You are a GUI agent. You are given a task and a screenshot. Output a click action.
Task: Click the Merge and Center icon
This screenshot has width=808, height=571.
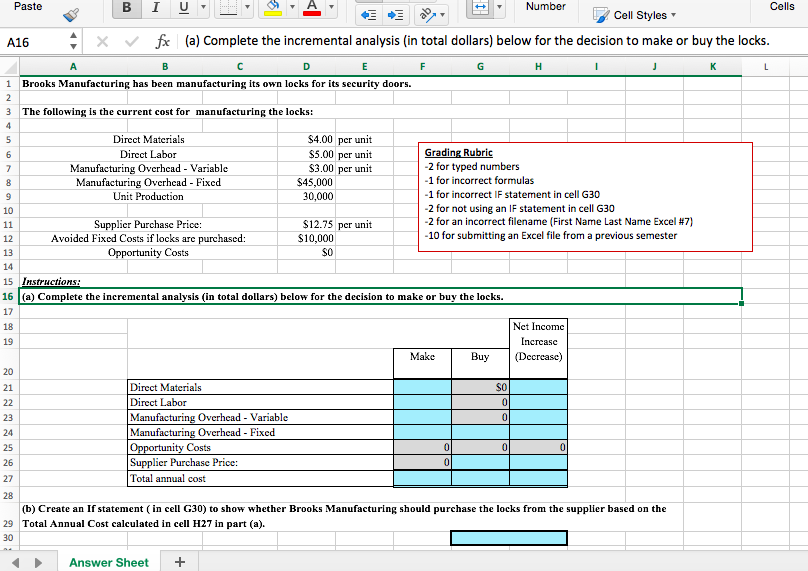(x=480, y=7)
